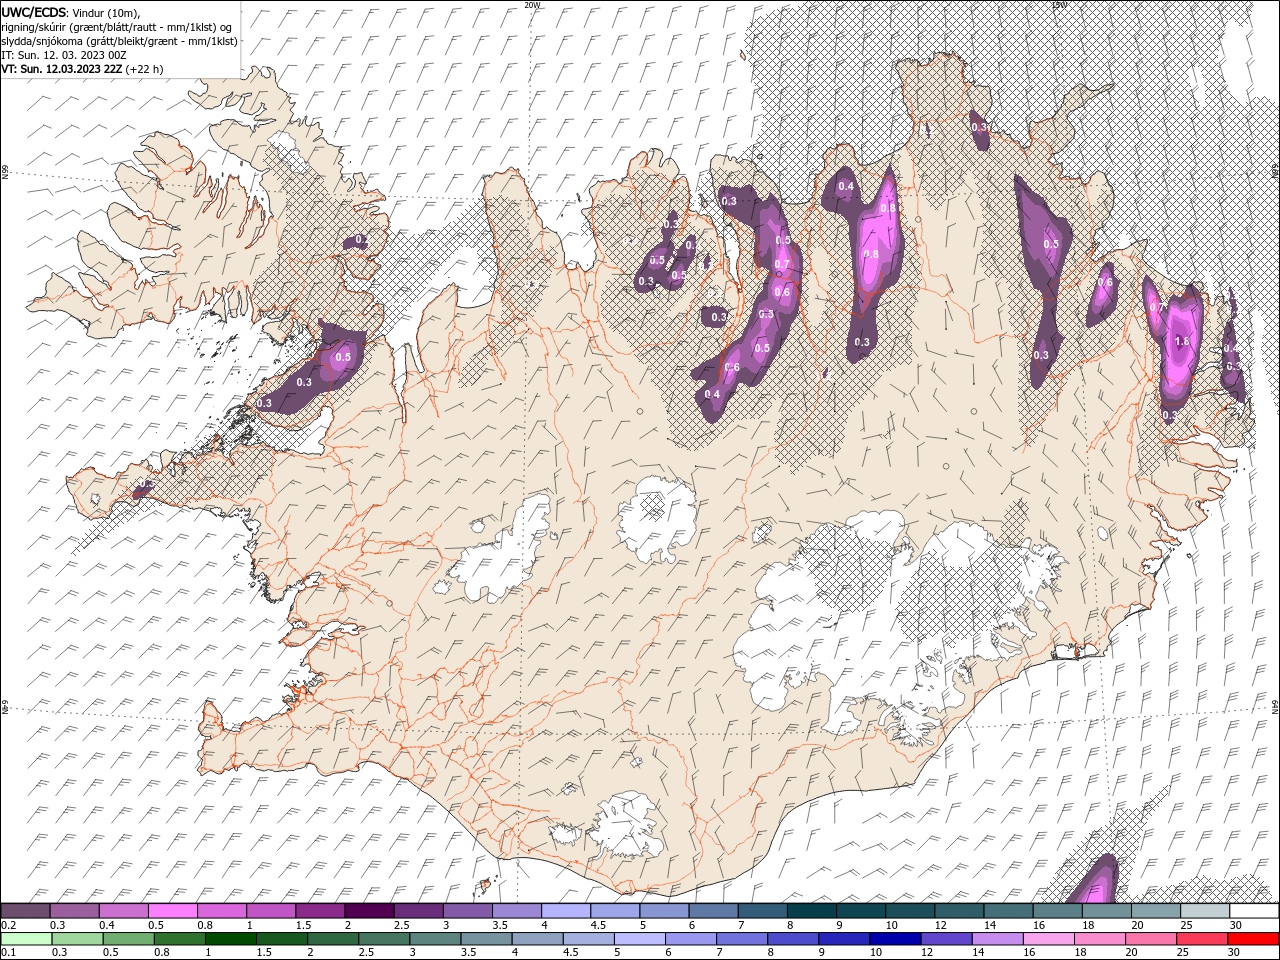The image size is (1280, 960).
Task: Click the UWC/ECDS title text
Action: [34, 12]
